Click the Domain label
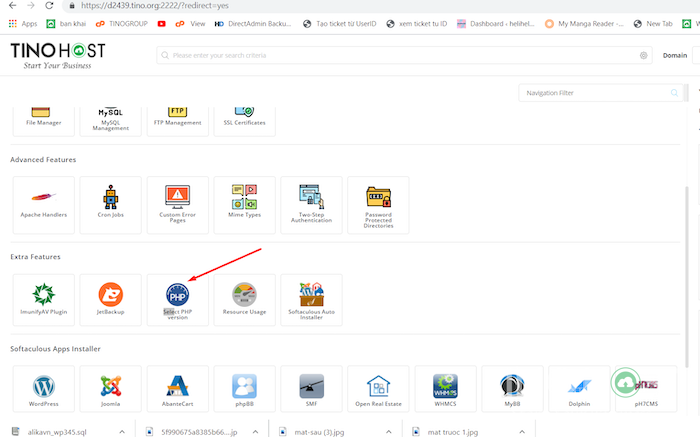700x437 pixels. click(x=675, y=55)
